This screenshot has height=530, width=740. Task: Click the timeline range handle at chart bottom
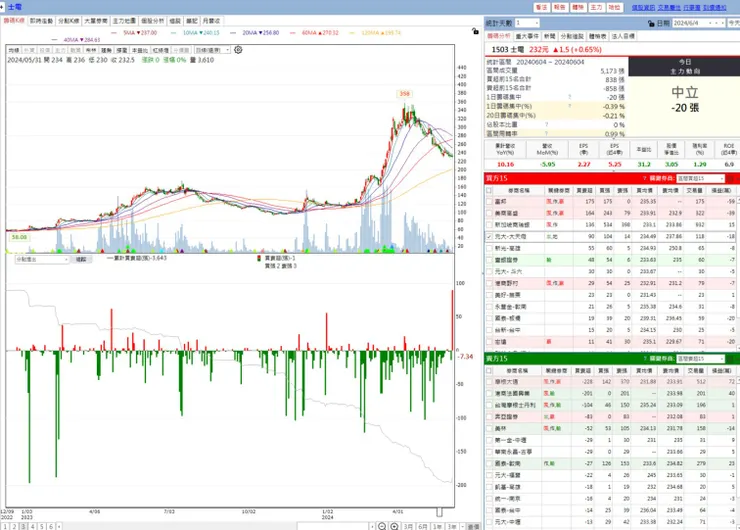[x=439, y=512]
